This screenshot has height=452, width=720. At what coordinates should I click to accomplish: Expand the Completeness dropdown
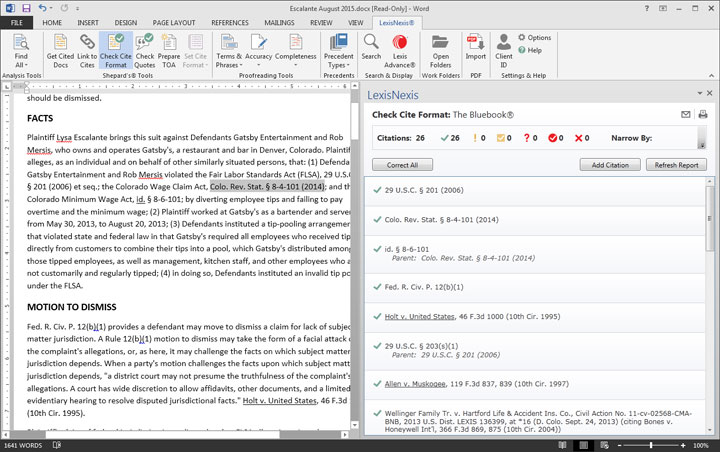(296, 51)
